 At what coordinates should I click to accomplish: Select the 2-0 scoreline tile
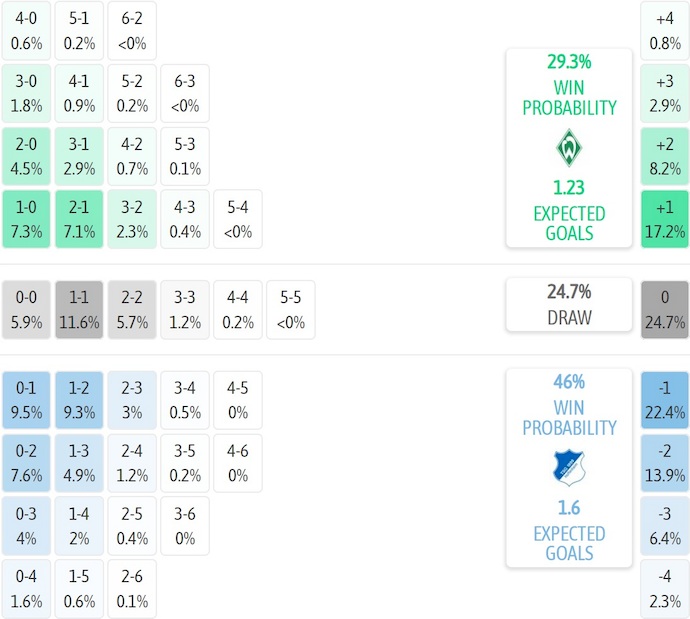(26, 155)
